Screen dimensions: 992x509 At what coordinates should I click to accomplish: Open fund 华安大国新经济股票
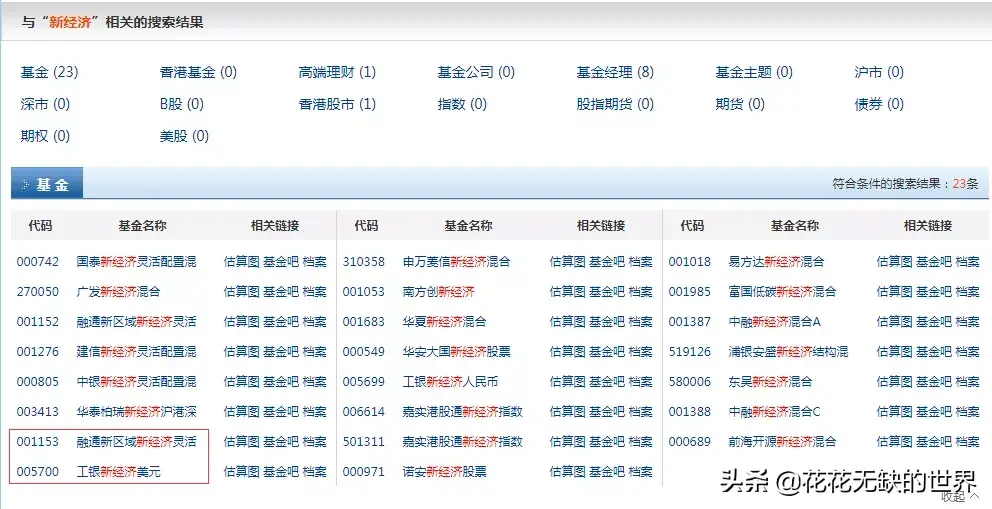(456, 351)
